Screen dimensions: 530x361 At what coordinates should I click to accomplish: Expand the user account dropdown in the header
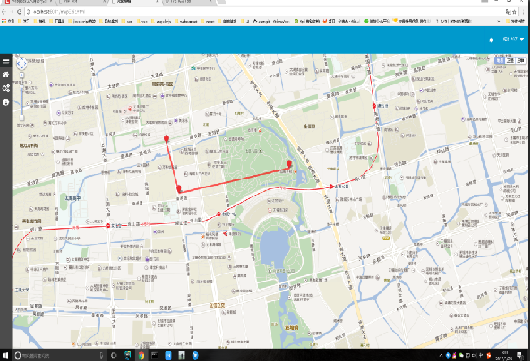513,39
